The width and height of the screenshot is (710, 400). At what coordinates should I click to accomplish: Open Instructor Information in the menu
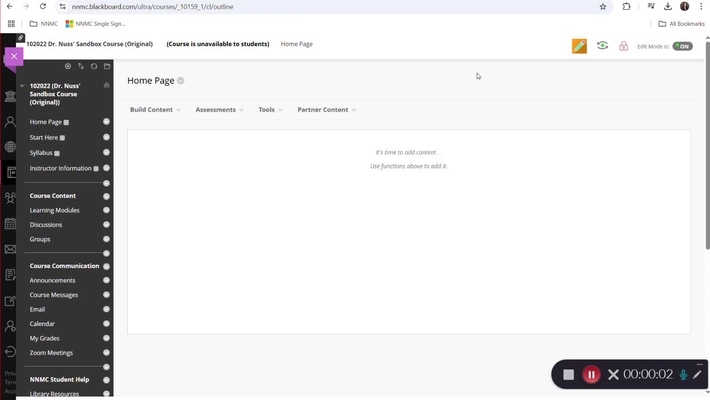click(x=60, y=168)
